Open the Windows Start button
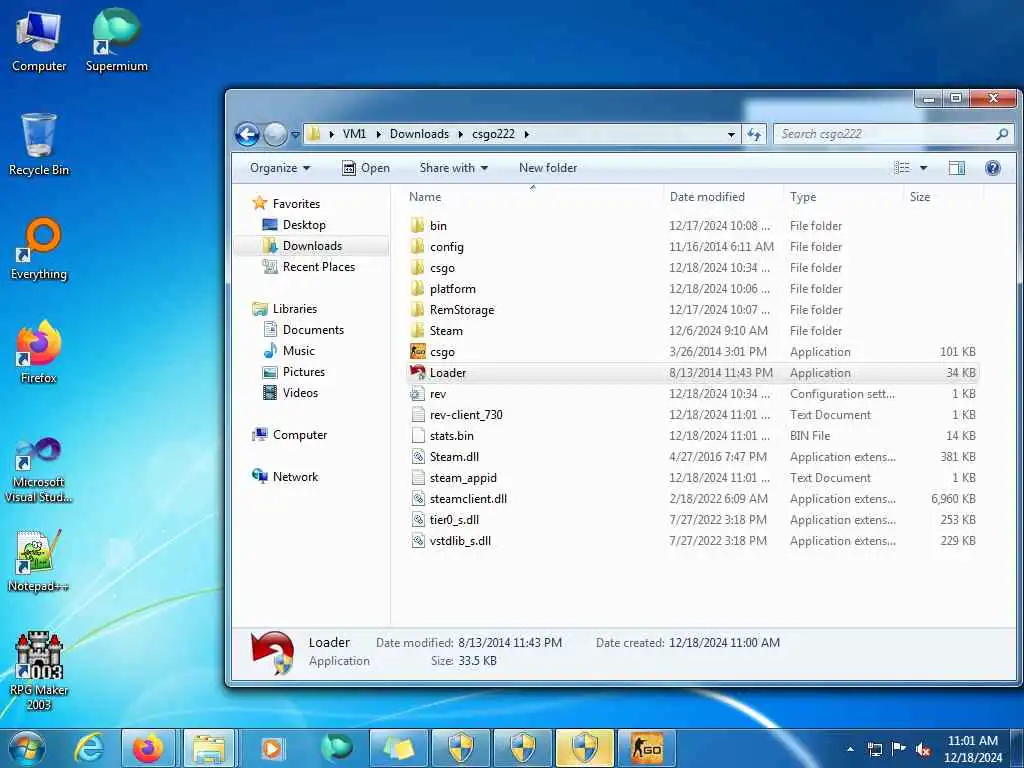Screen dimensions: 1024x768 [x=27, y=748]
